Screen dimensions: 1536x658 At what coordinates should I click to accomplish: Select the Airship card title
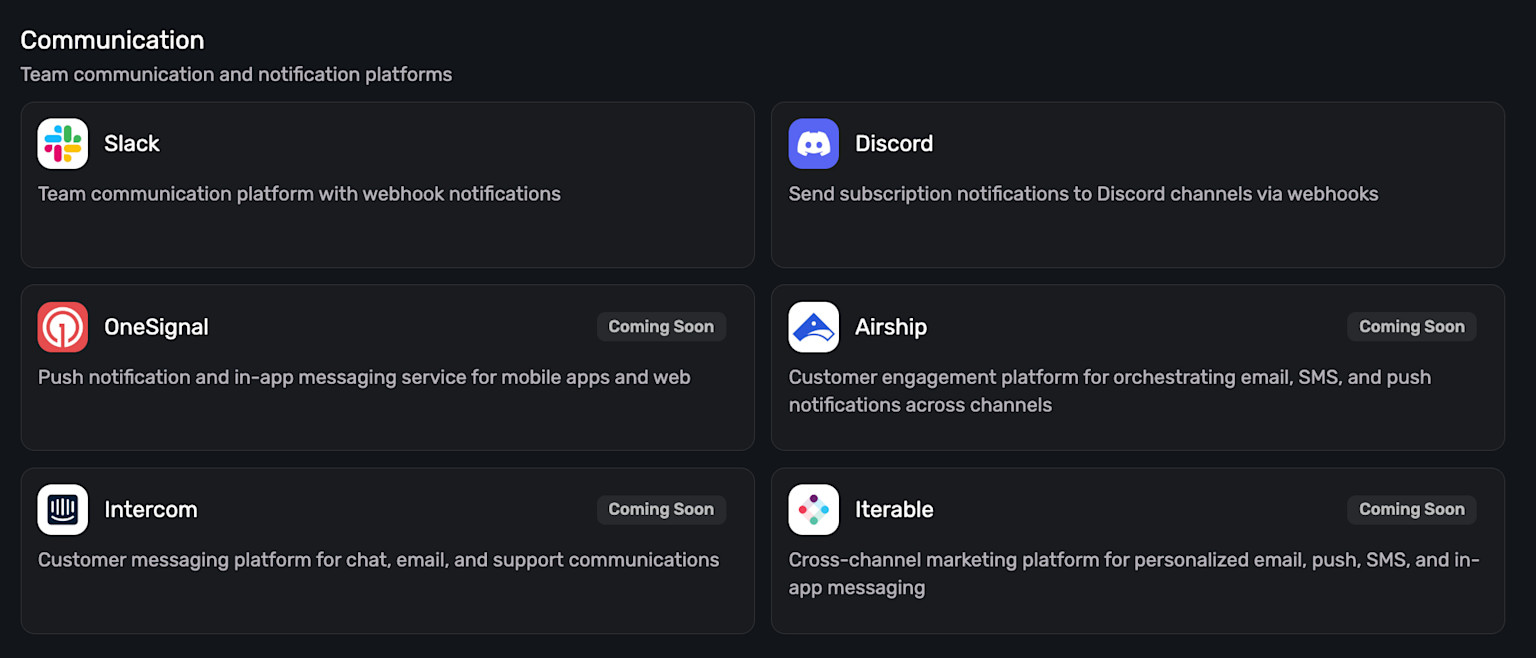pos(891,327)
